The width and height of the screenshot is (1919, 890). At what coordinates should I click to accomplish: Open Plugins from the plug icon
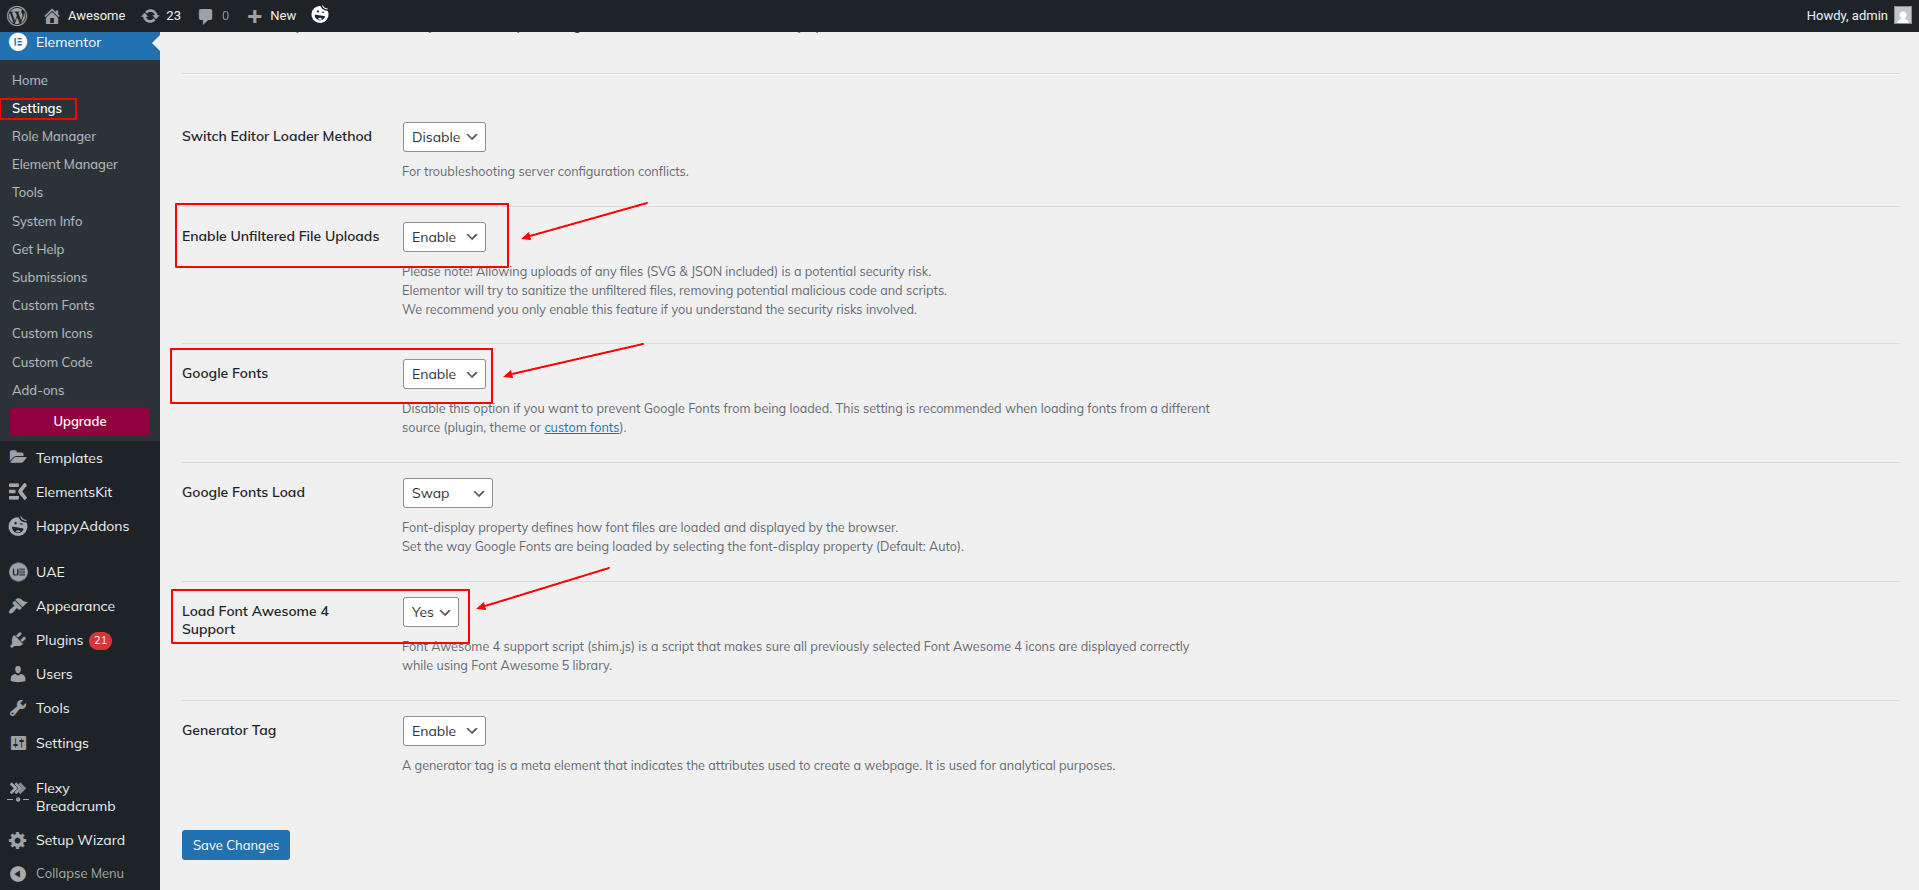coord(18,640)
